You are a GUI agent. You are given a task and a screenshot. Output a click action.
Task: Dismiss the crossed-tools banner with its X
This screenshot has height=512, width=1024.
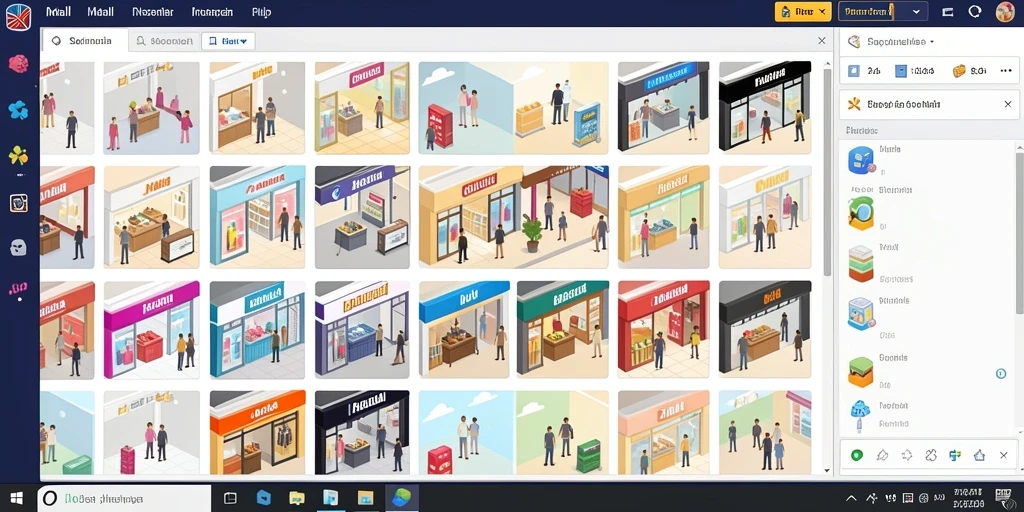click(x=1008, y=104)
